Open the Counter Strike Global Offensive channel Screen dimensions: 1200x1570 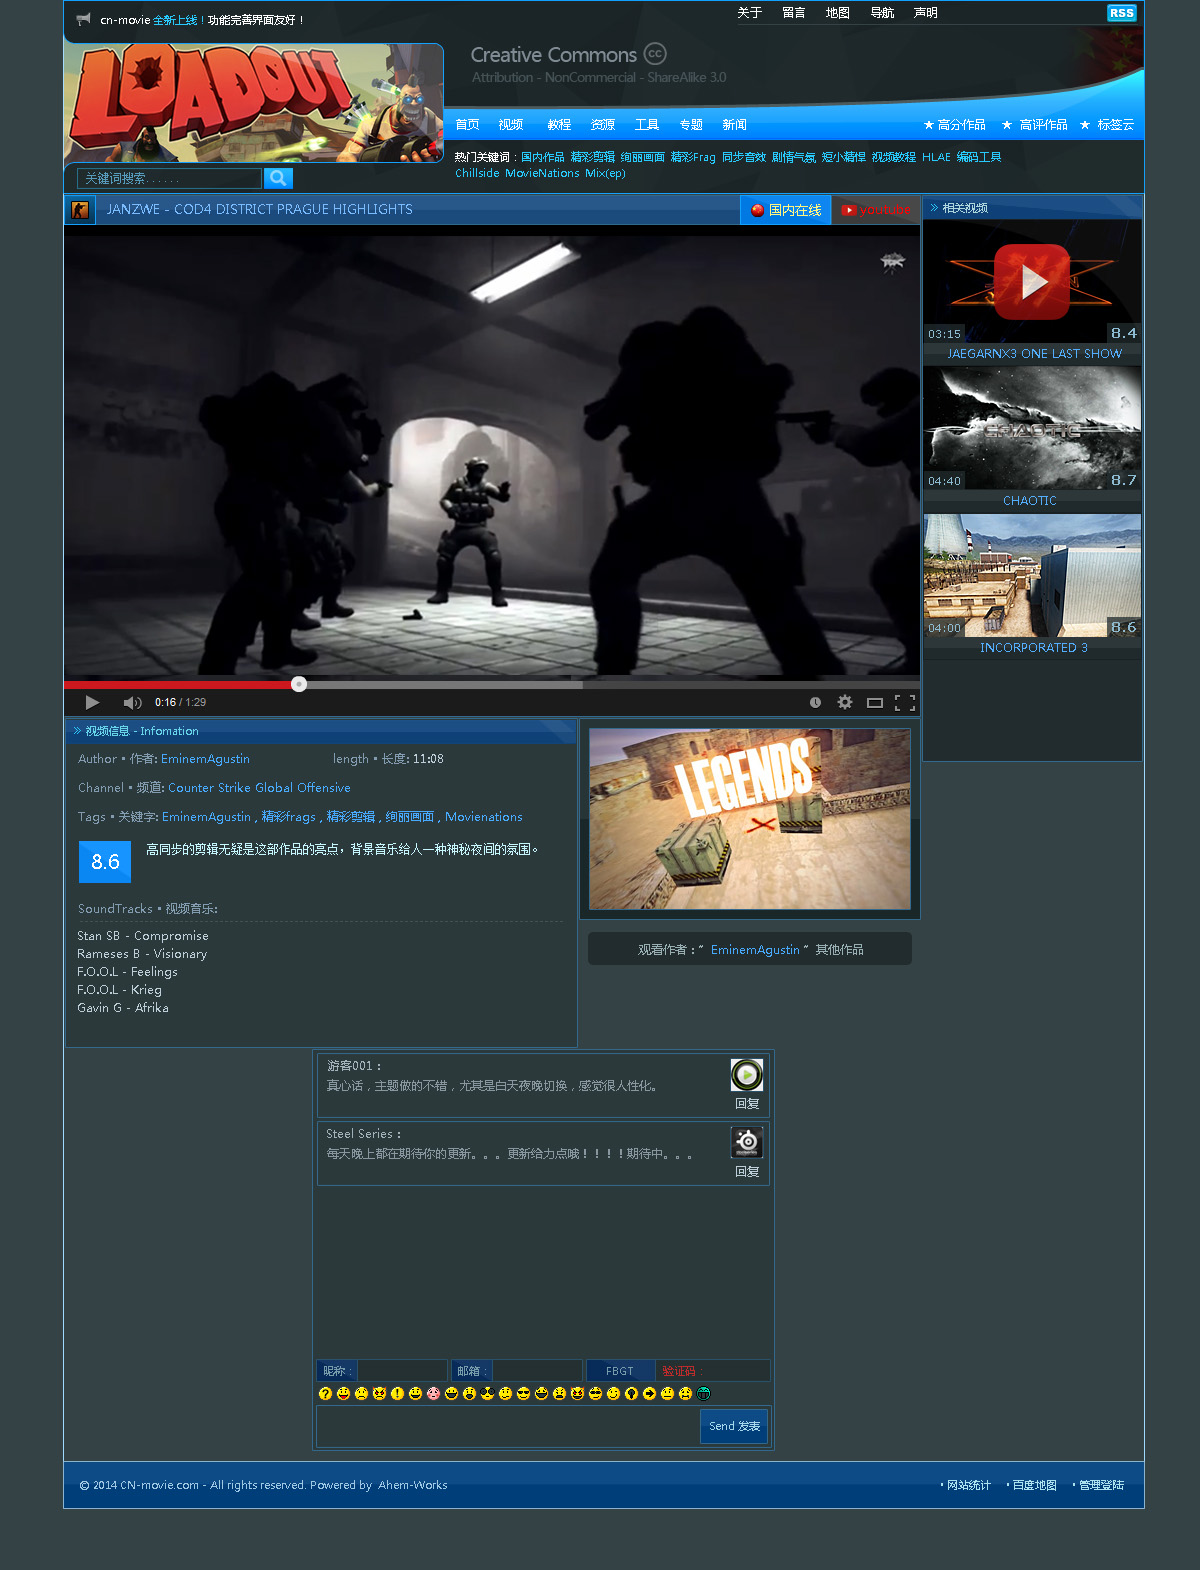point(259,788)
